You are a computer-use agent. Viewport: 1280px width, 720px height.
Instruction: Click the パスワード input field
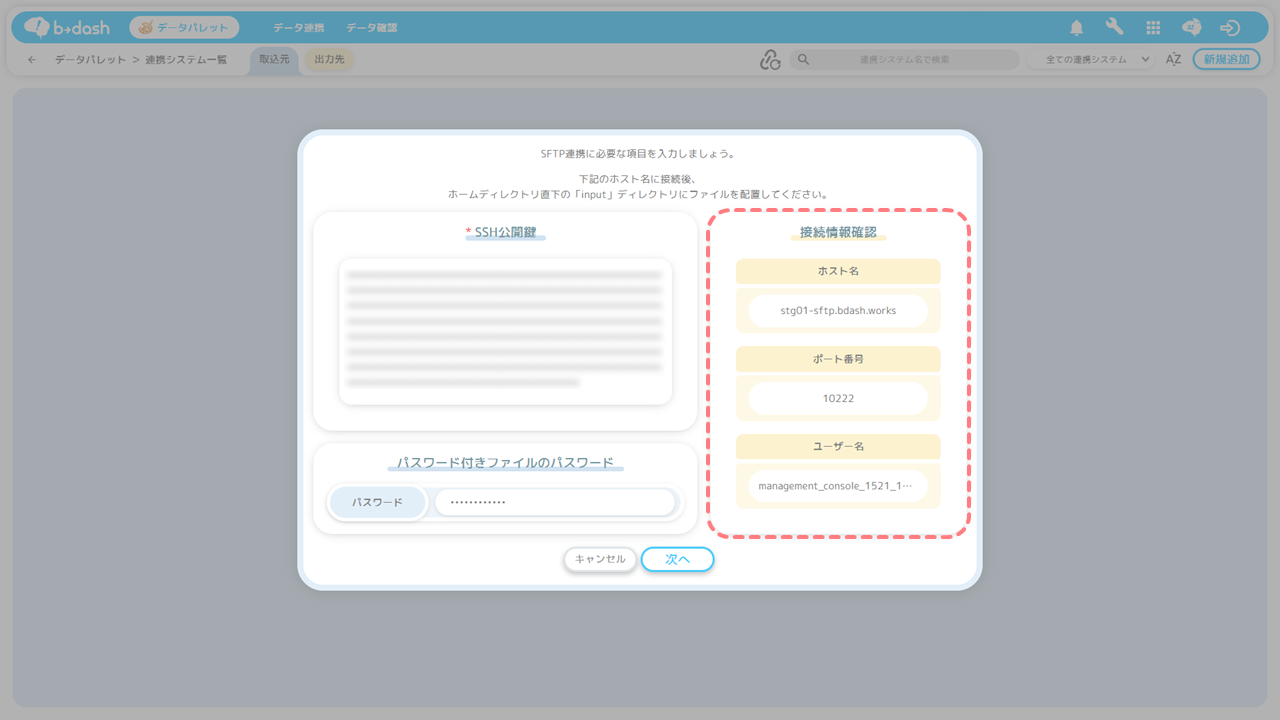click(555, 502)
